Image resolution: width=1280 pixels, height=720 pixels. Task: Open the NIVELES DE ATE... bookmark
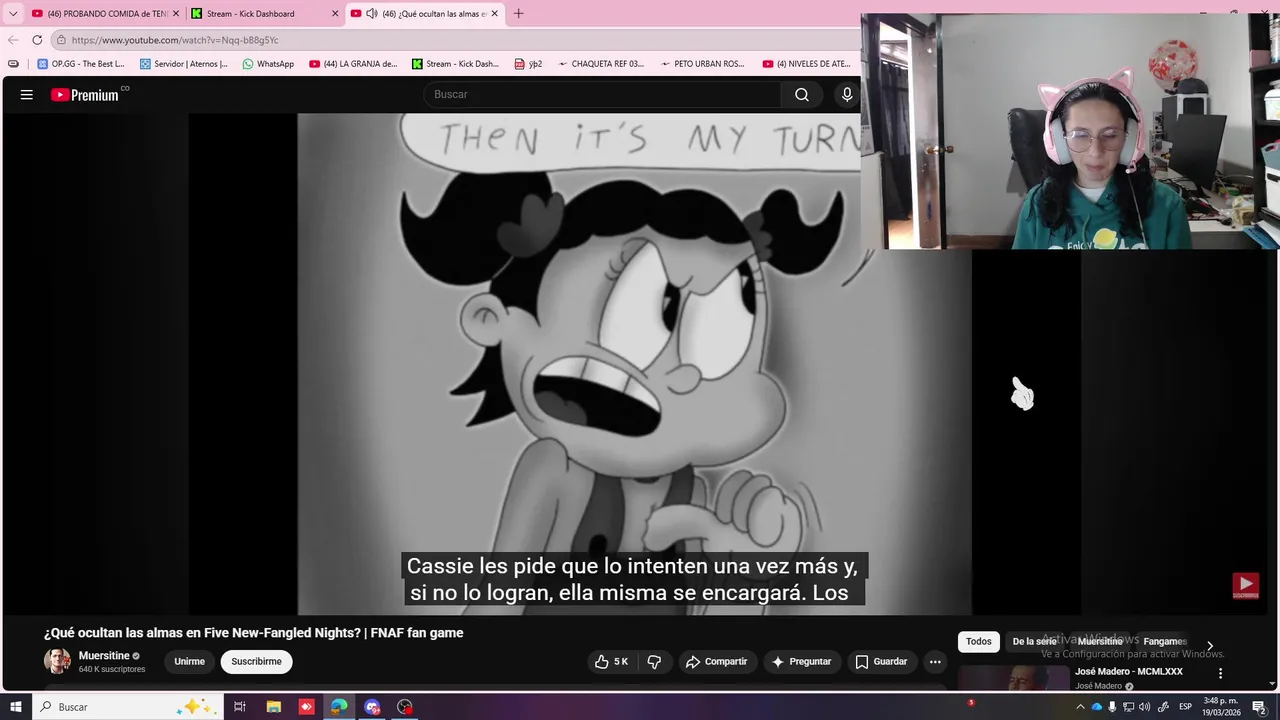tap(806, 64)
